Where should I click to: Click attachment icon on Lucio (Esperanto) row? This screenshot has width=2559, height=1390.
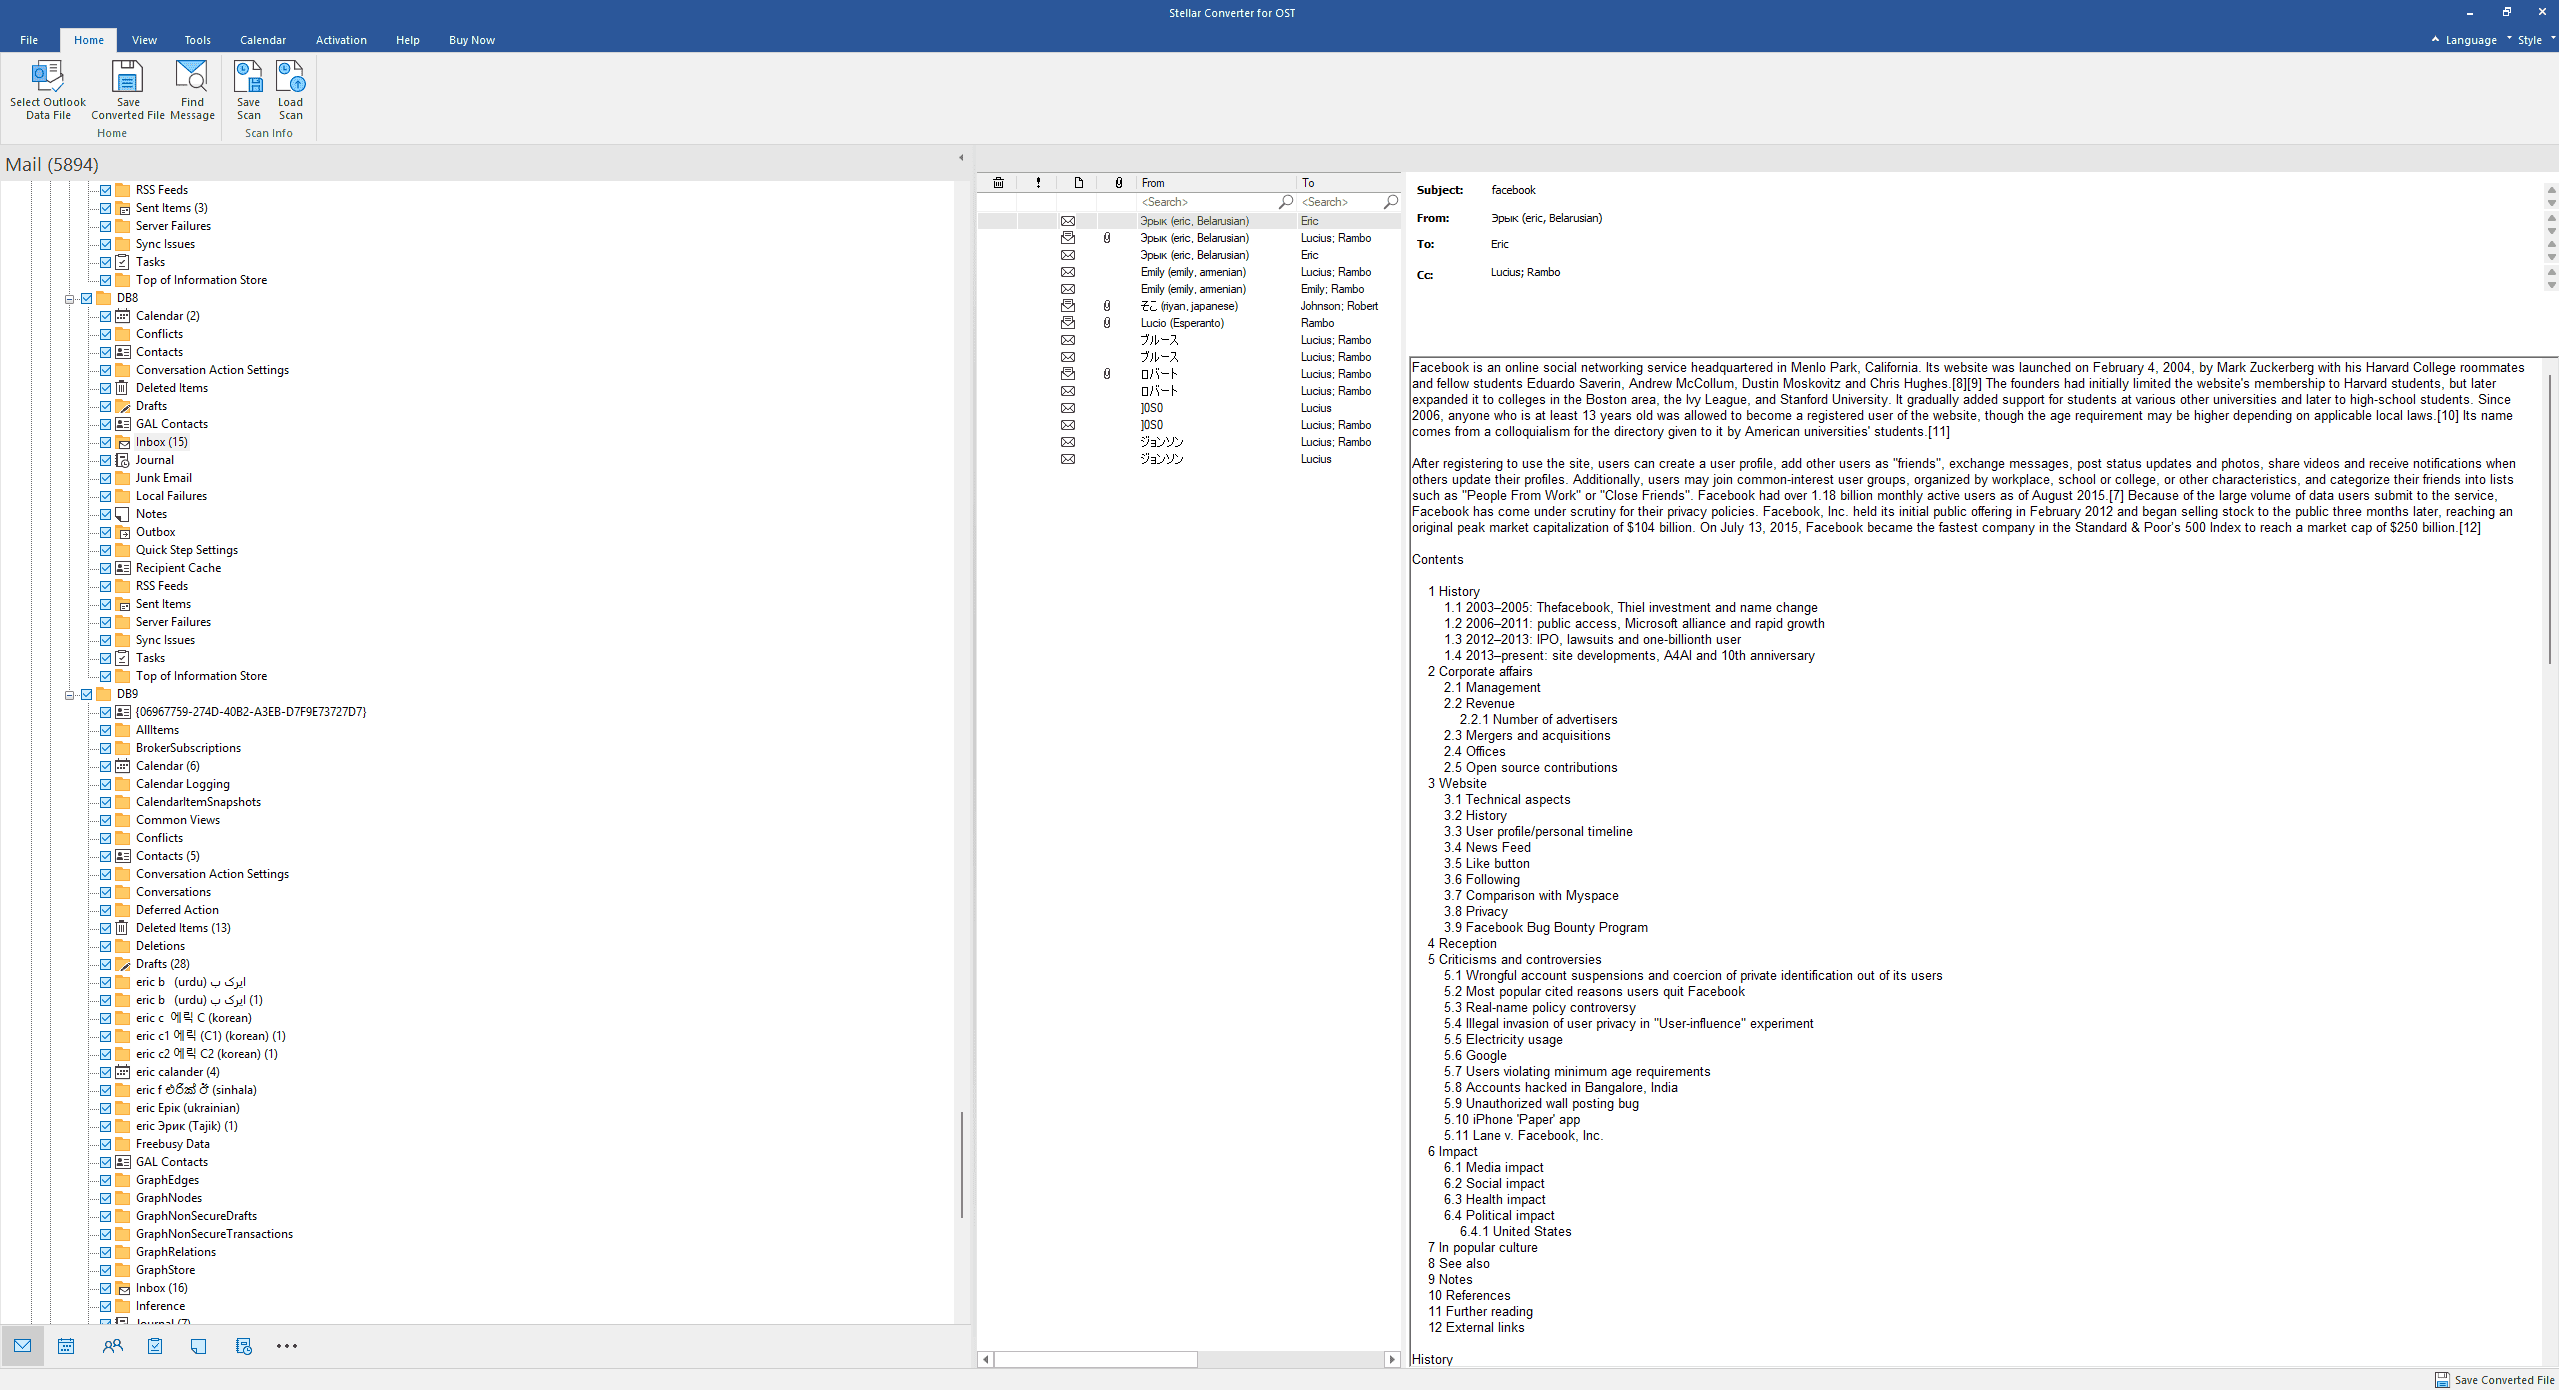(1107, 323)
